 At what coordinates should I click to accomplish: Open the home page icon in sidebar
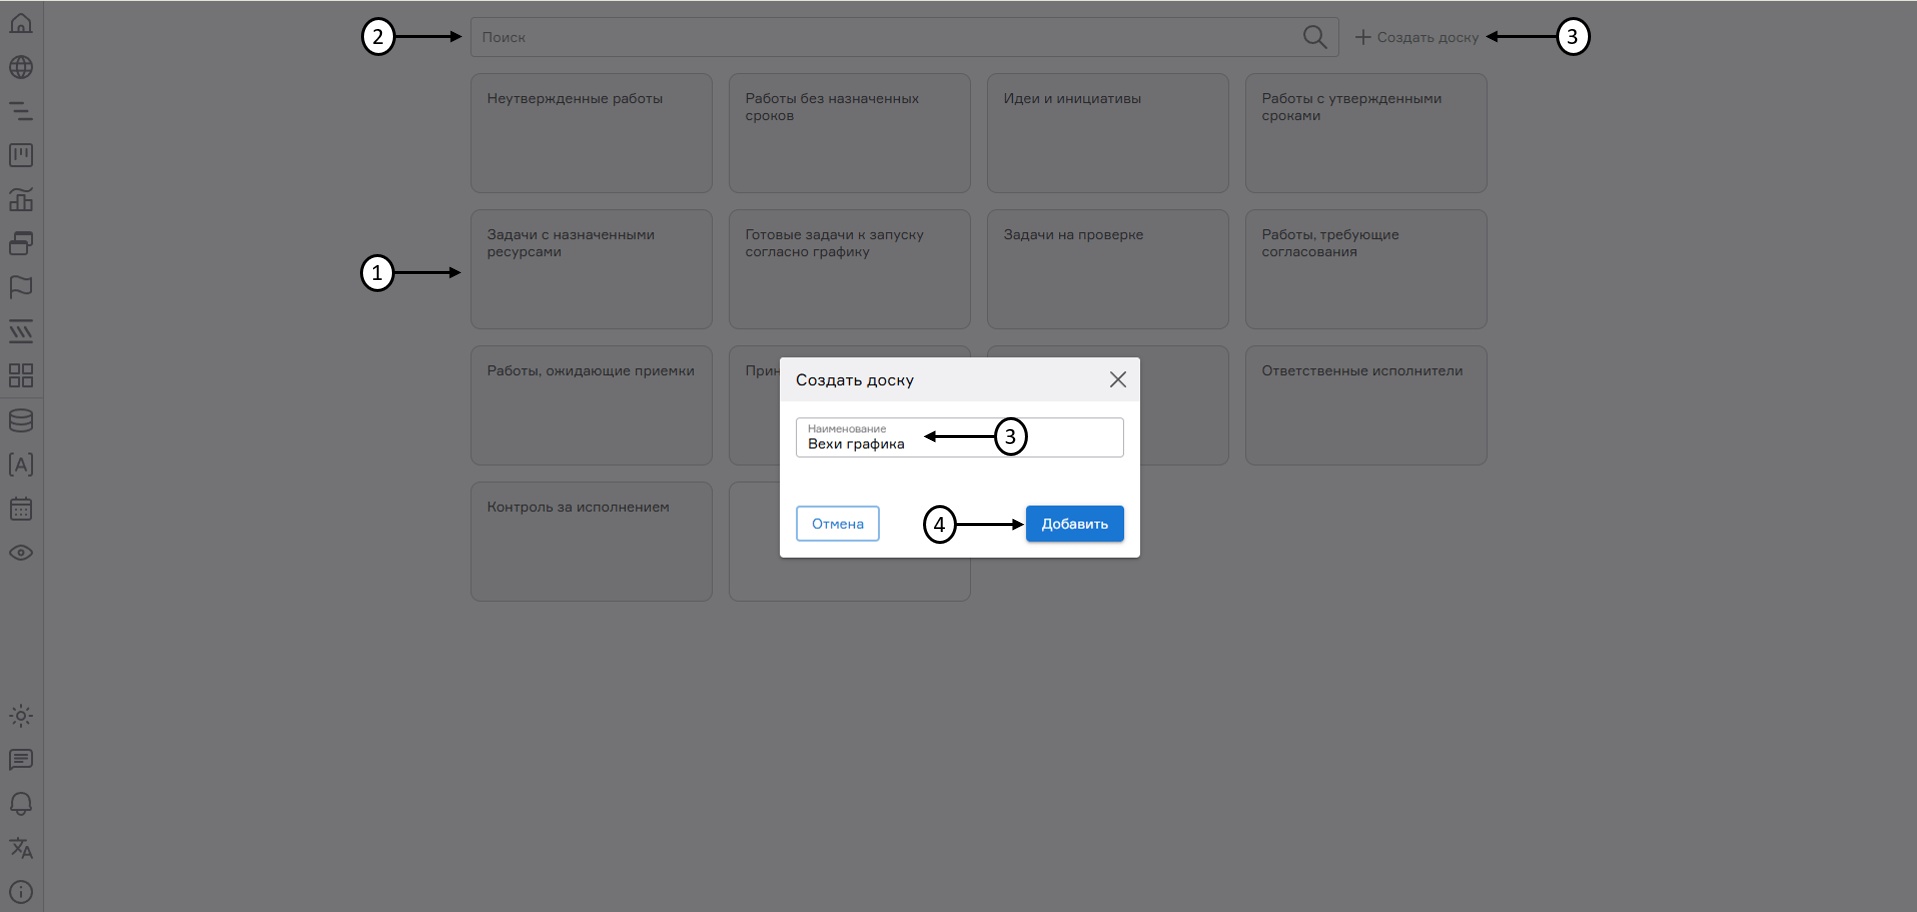(21, 23)
